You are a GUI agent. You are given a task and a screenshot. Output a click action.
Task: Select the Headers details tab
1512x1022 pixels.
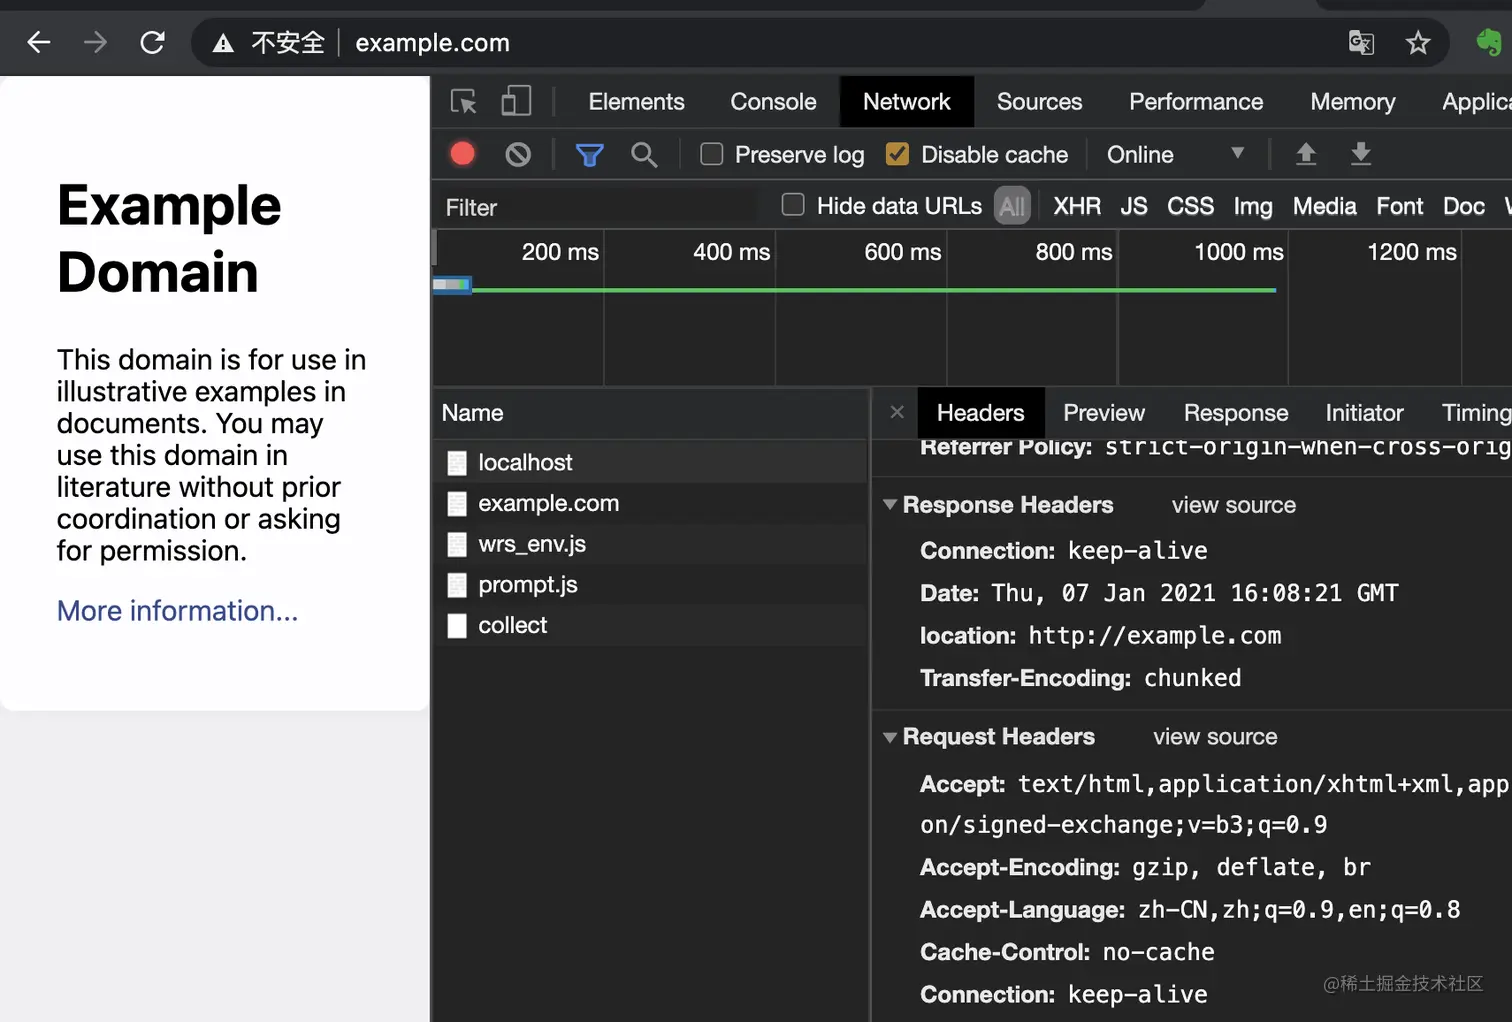coord(980,413)
